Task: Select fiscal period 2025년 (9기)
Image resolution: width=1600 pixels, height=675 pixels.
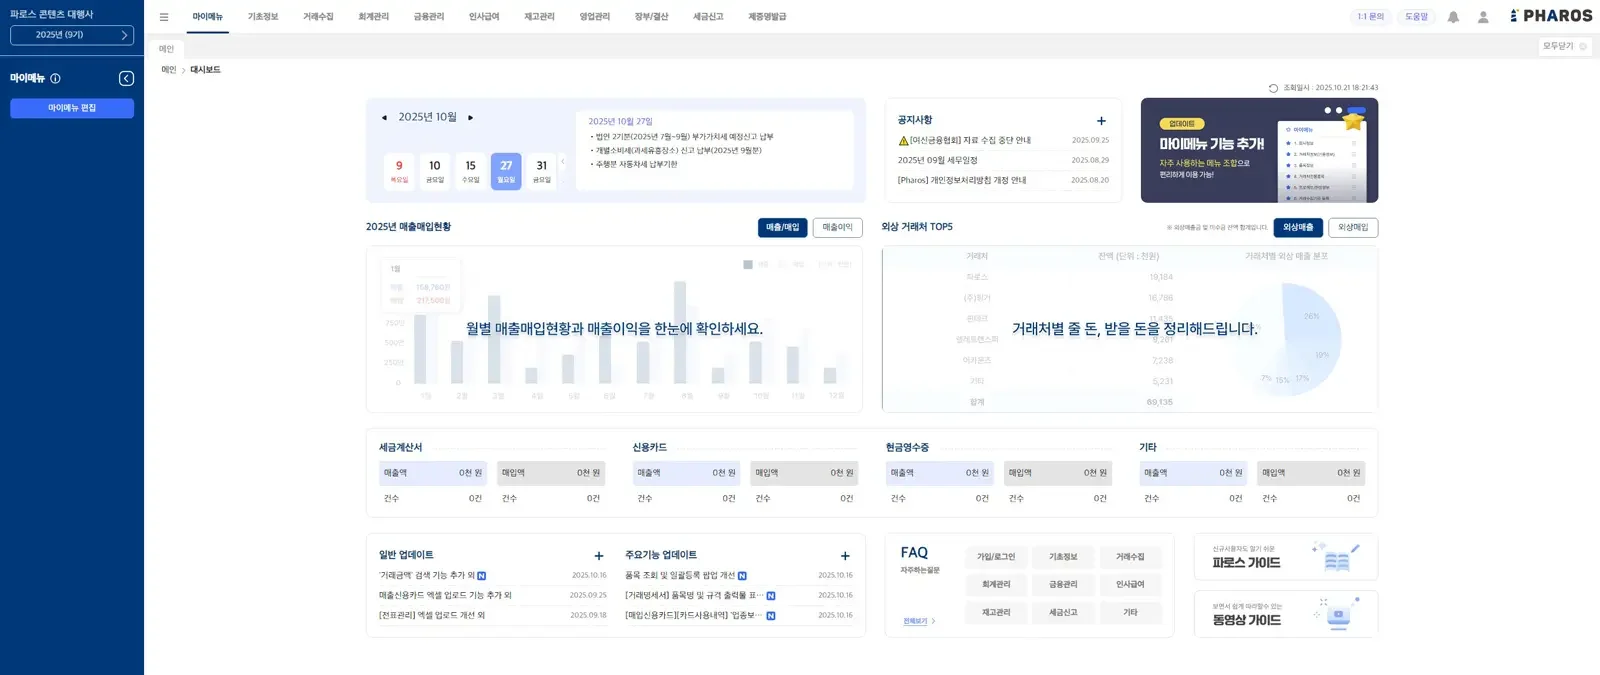Action: tap(72, 35)
